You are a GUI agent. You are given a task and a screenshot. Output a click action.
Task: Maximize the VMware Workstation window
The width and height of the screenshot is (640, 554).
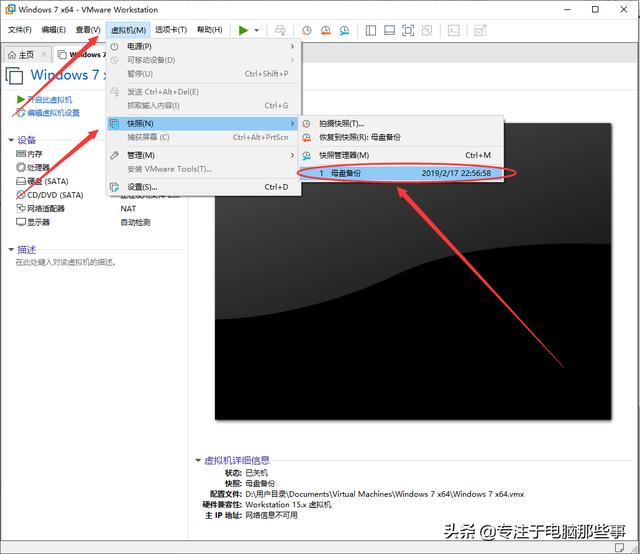click(595, 9)
